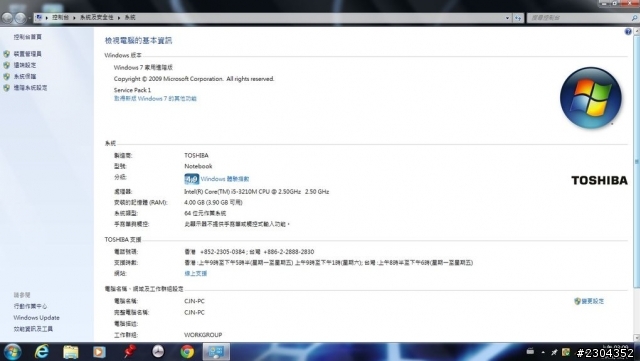Open Windows Media Player from taskbar

click(99, 352)
